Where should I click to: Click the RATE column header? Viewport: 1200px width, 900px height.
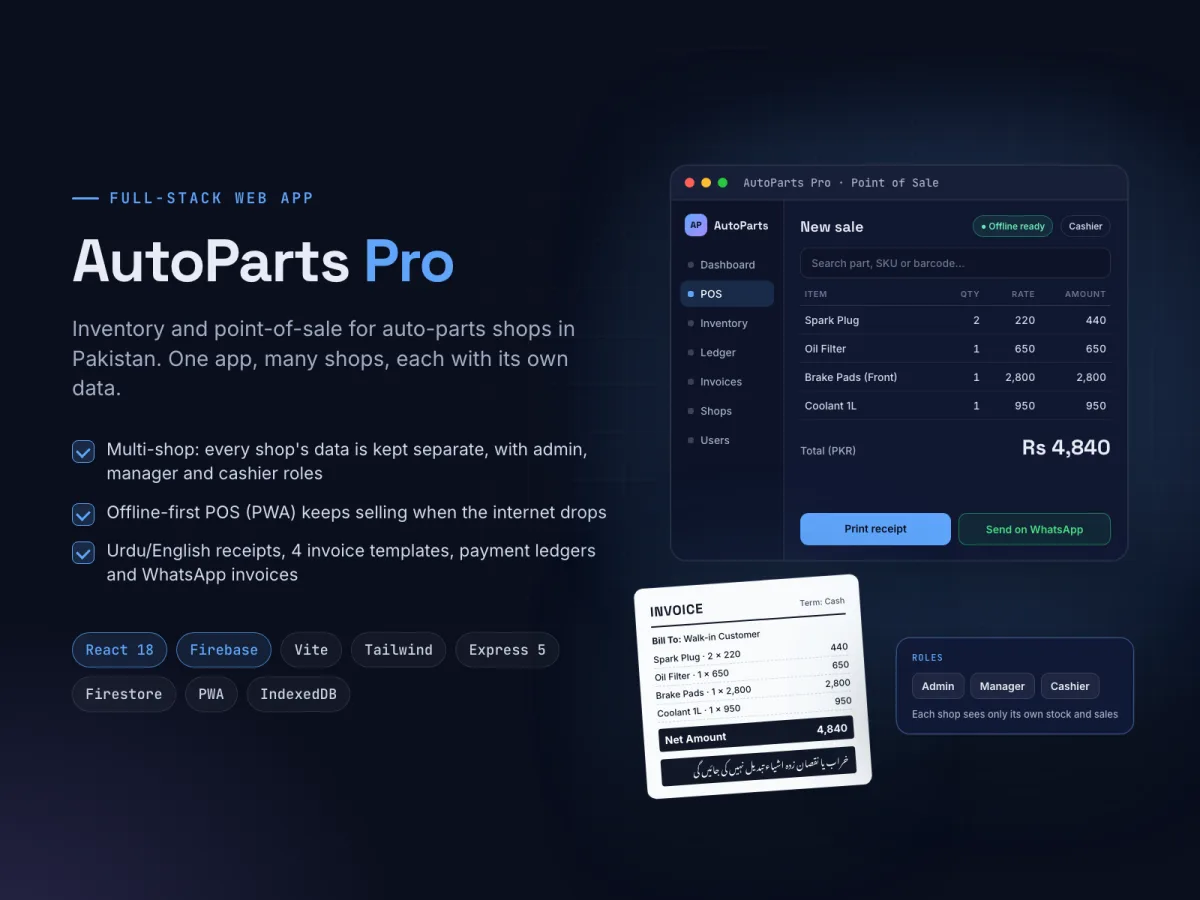pos(1023,294)
